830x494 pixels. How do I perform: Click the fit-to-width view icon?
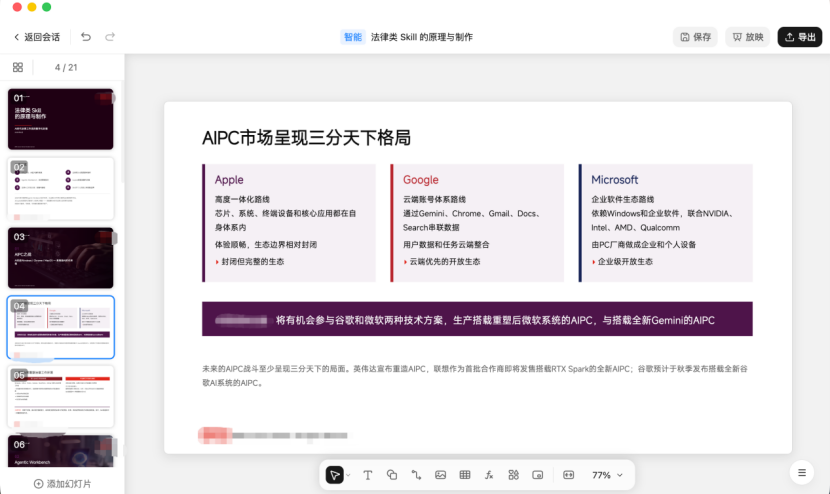[569, 475]
